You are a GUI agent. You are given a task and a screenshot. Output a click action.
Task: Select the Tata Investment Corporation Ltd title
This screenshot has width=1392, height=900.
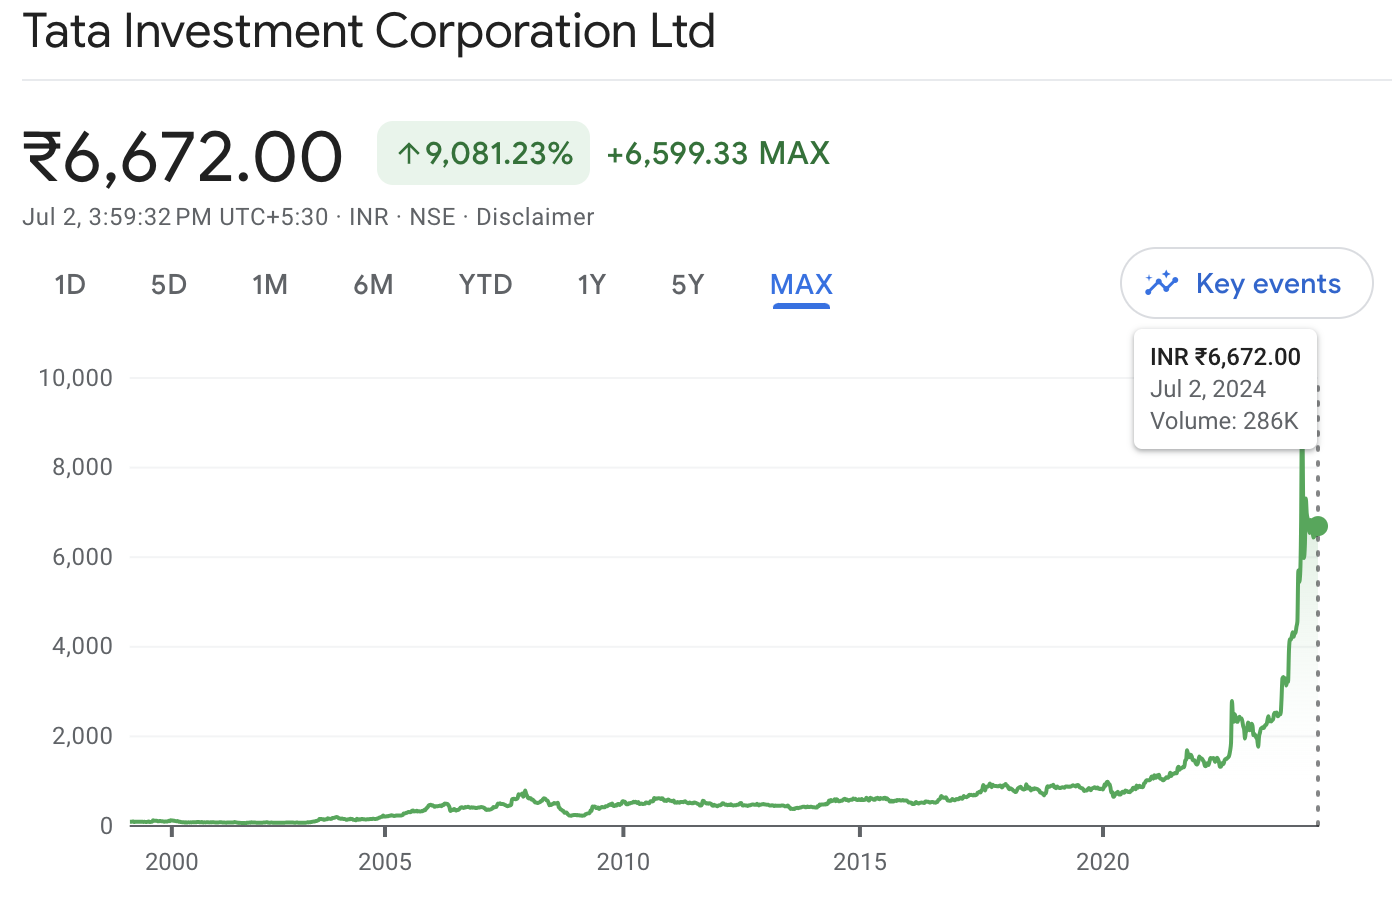[x=371, y=32]
